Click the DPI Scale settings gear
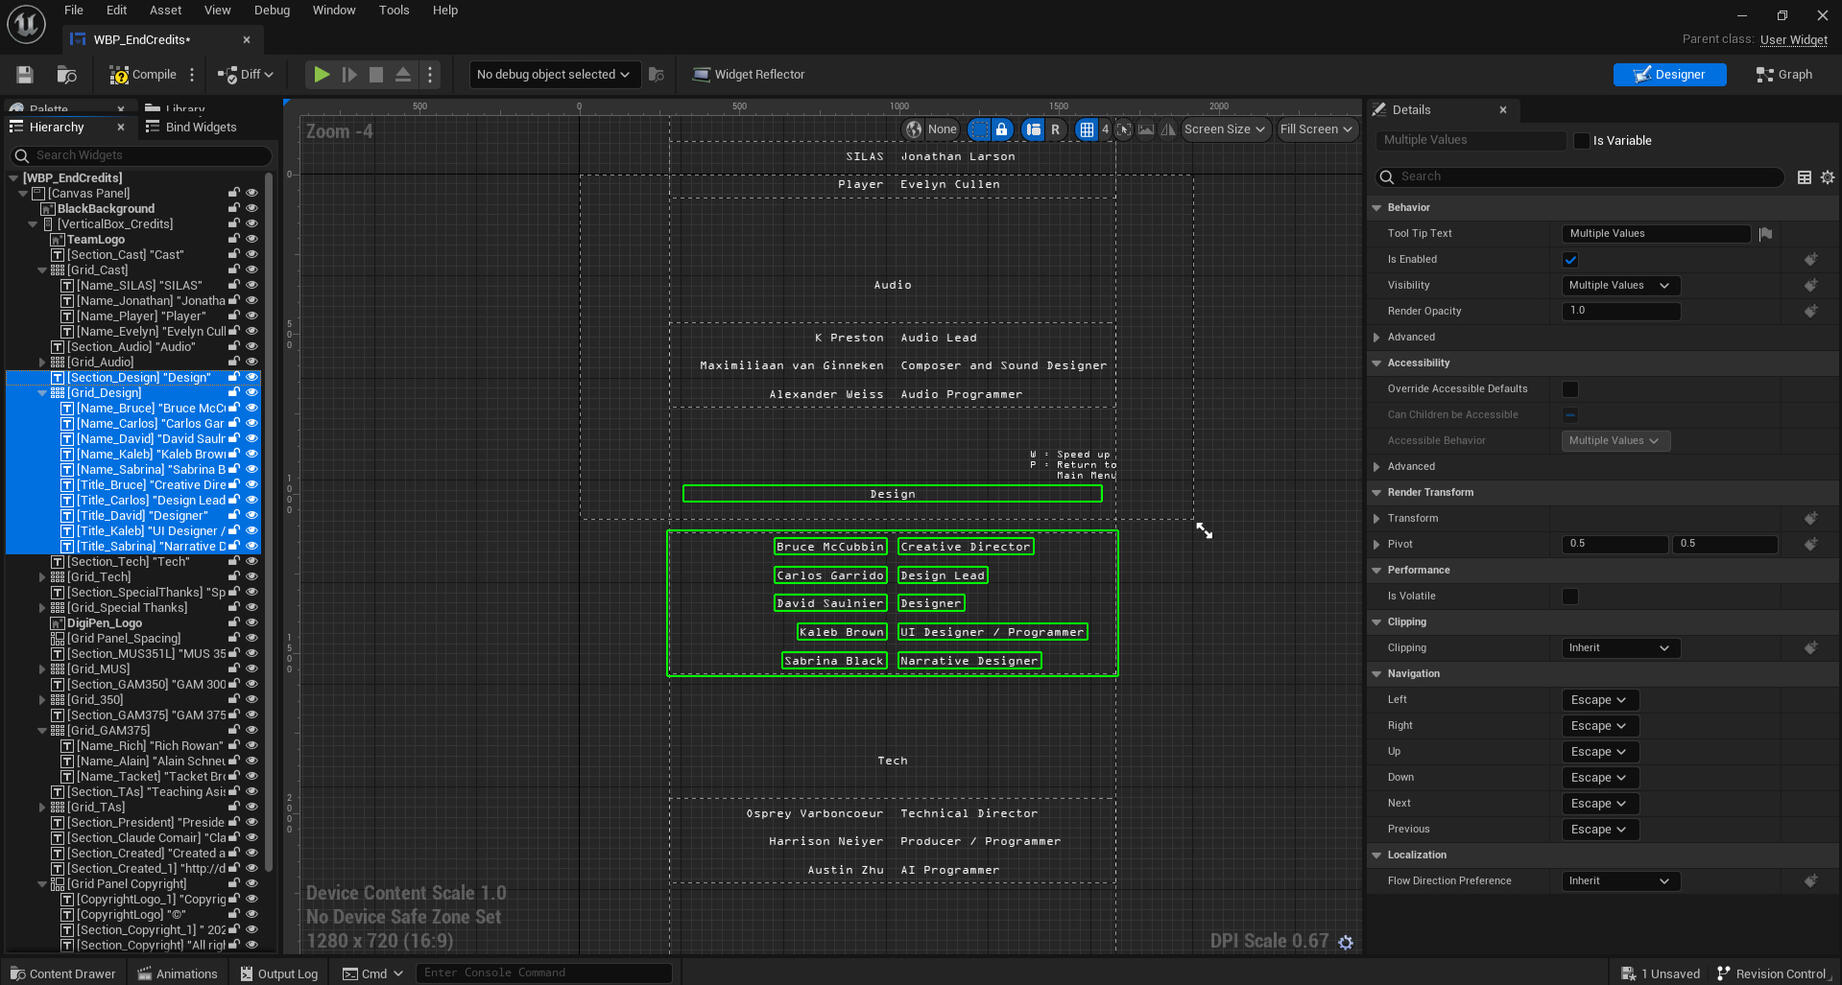This screenshot has height=985, width=1842. tap(1346, 942)
